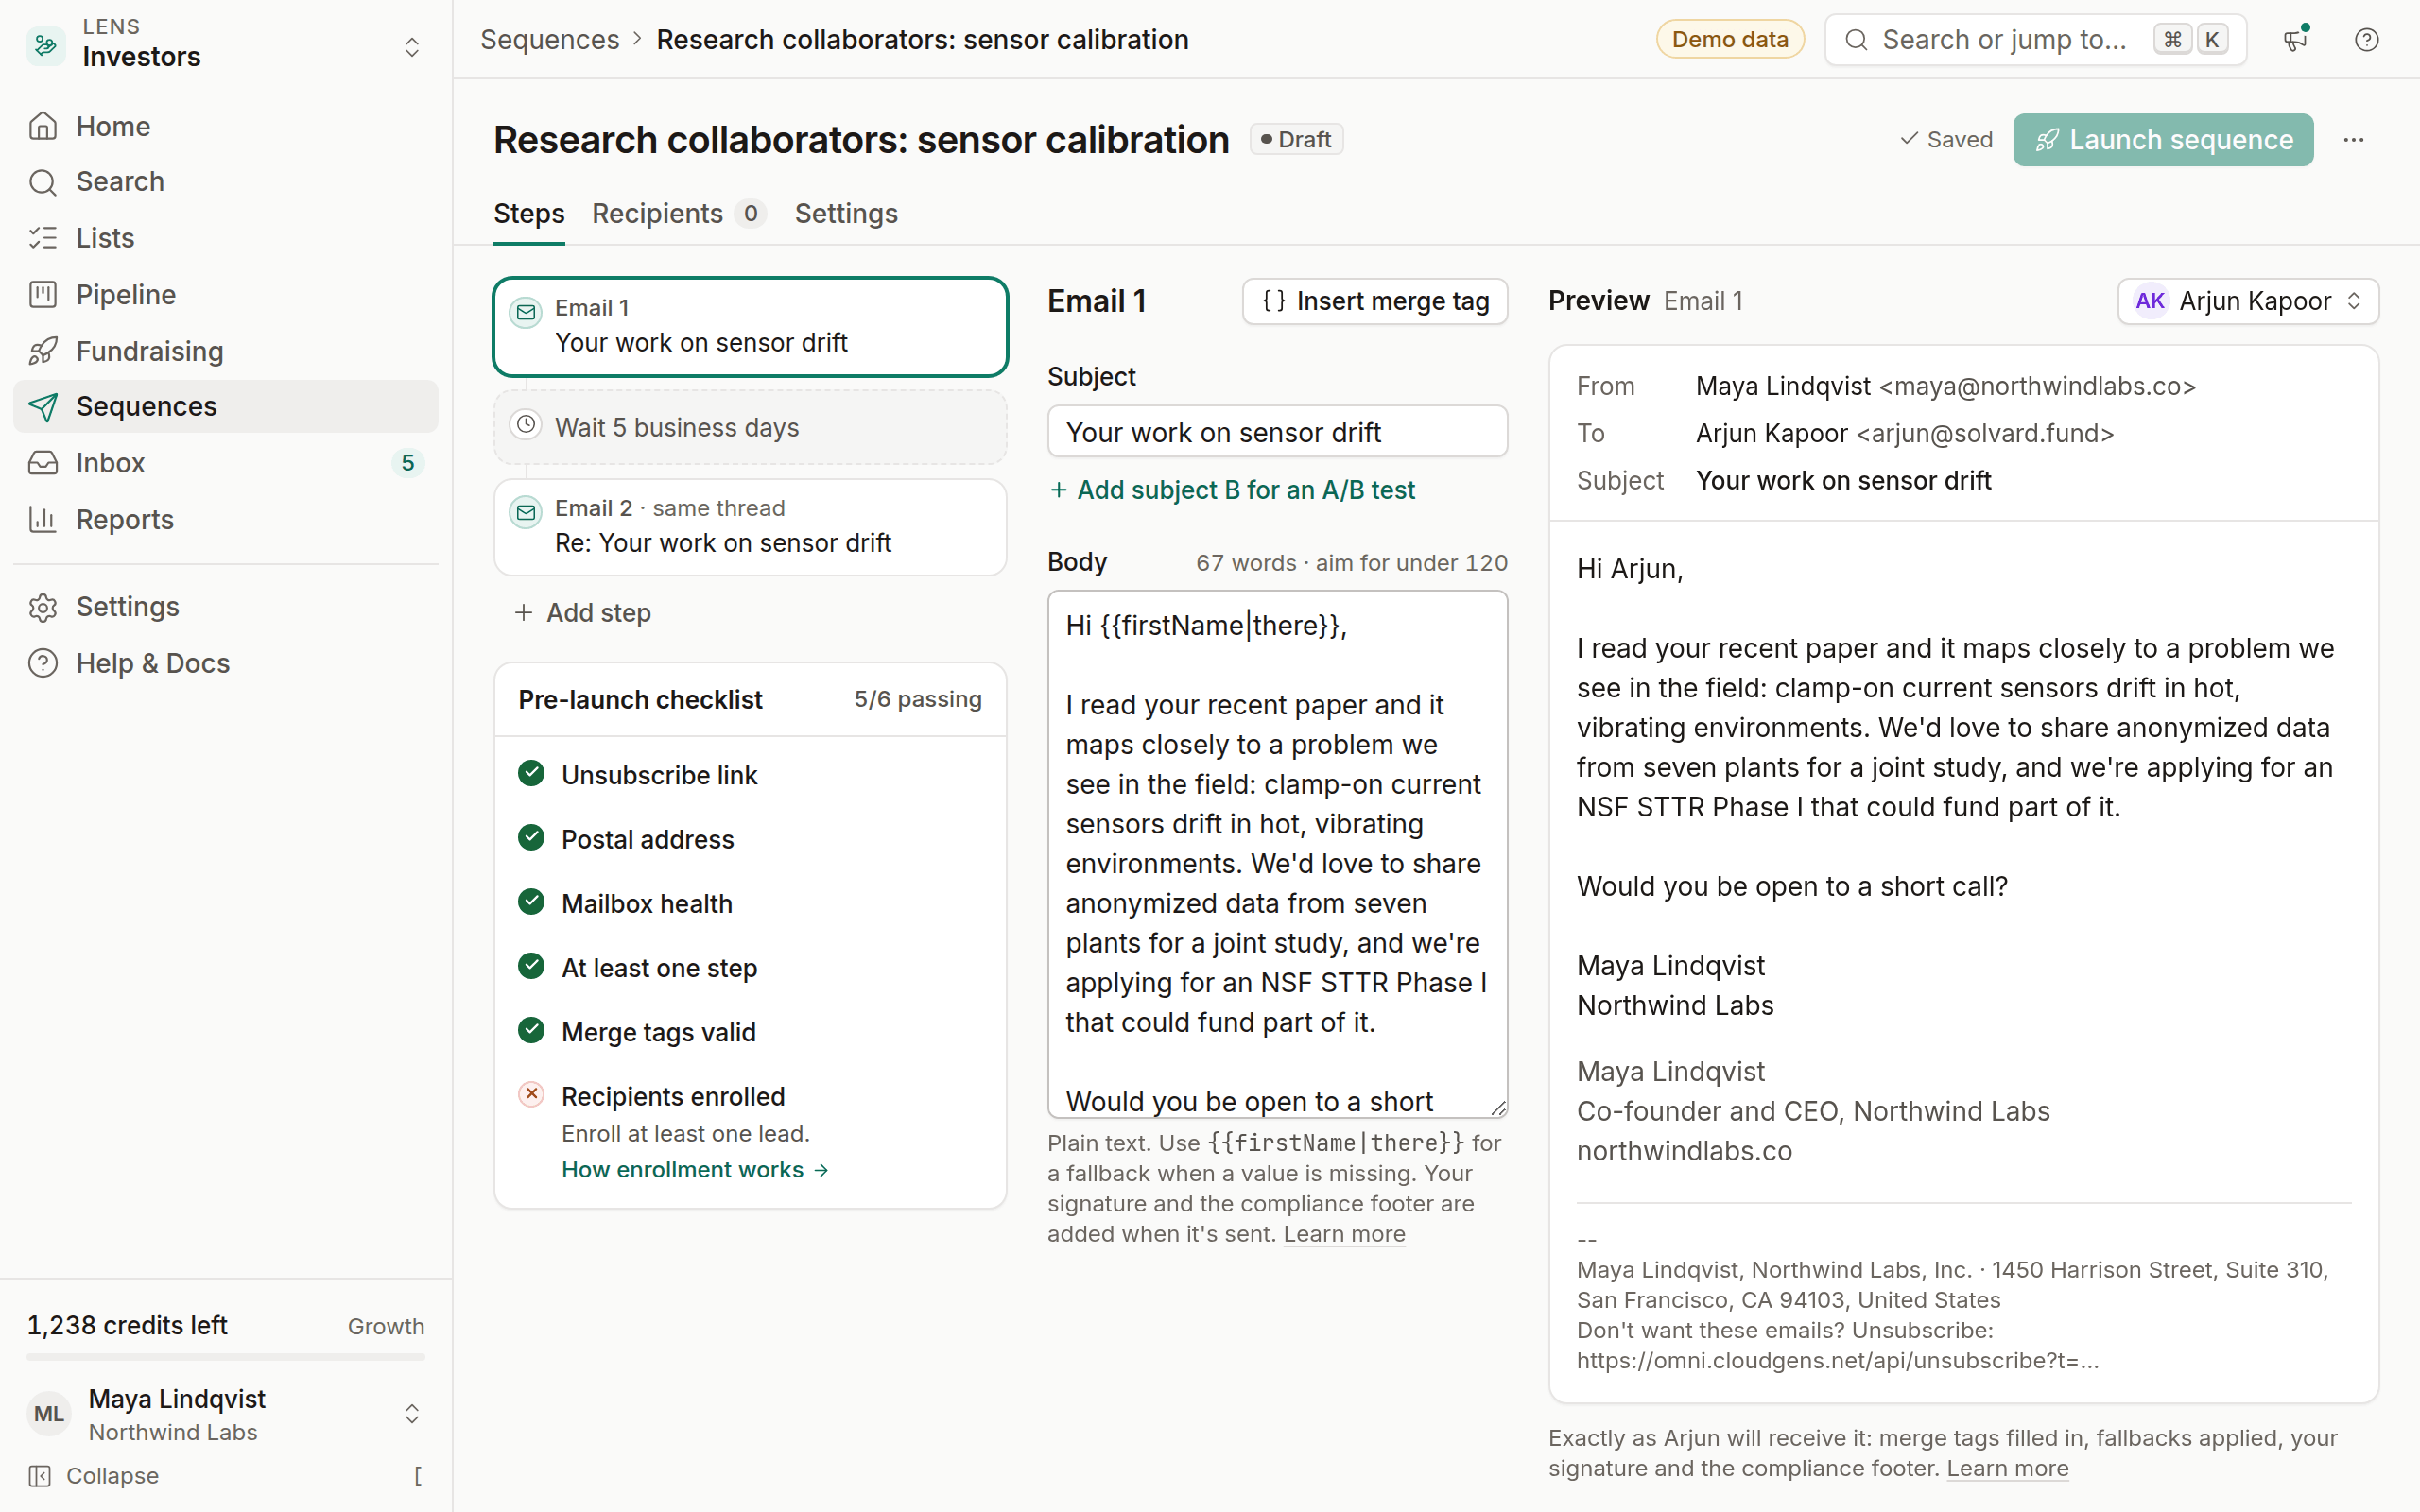2420x1512 pixels.
Task: Open the more options ellipsis menu
Action: [x=2353, y=140]
